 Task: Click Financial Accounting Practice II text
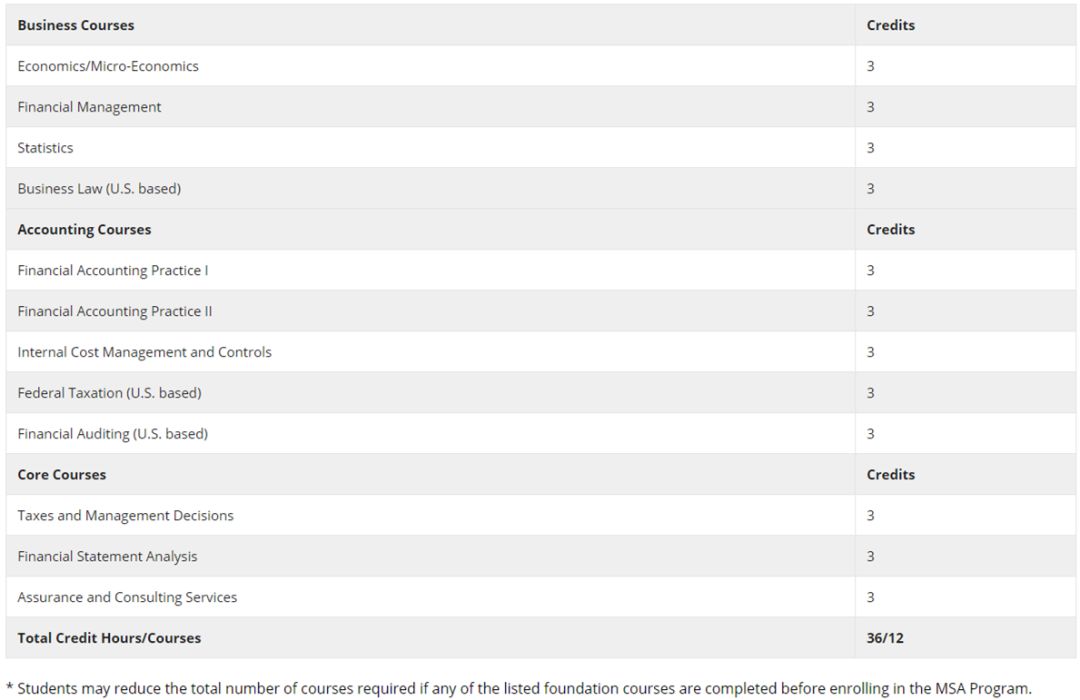point(115,311)
